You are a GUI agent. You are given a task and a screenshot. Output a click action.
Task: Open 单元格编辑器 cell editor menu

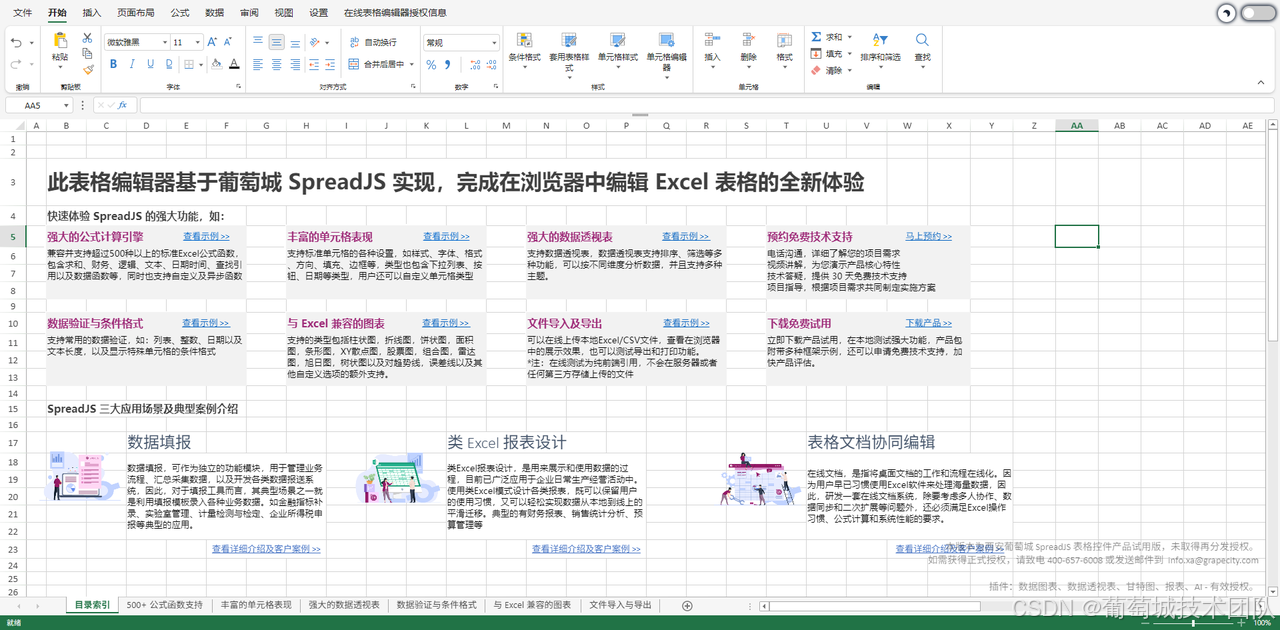coord(666,57)
